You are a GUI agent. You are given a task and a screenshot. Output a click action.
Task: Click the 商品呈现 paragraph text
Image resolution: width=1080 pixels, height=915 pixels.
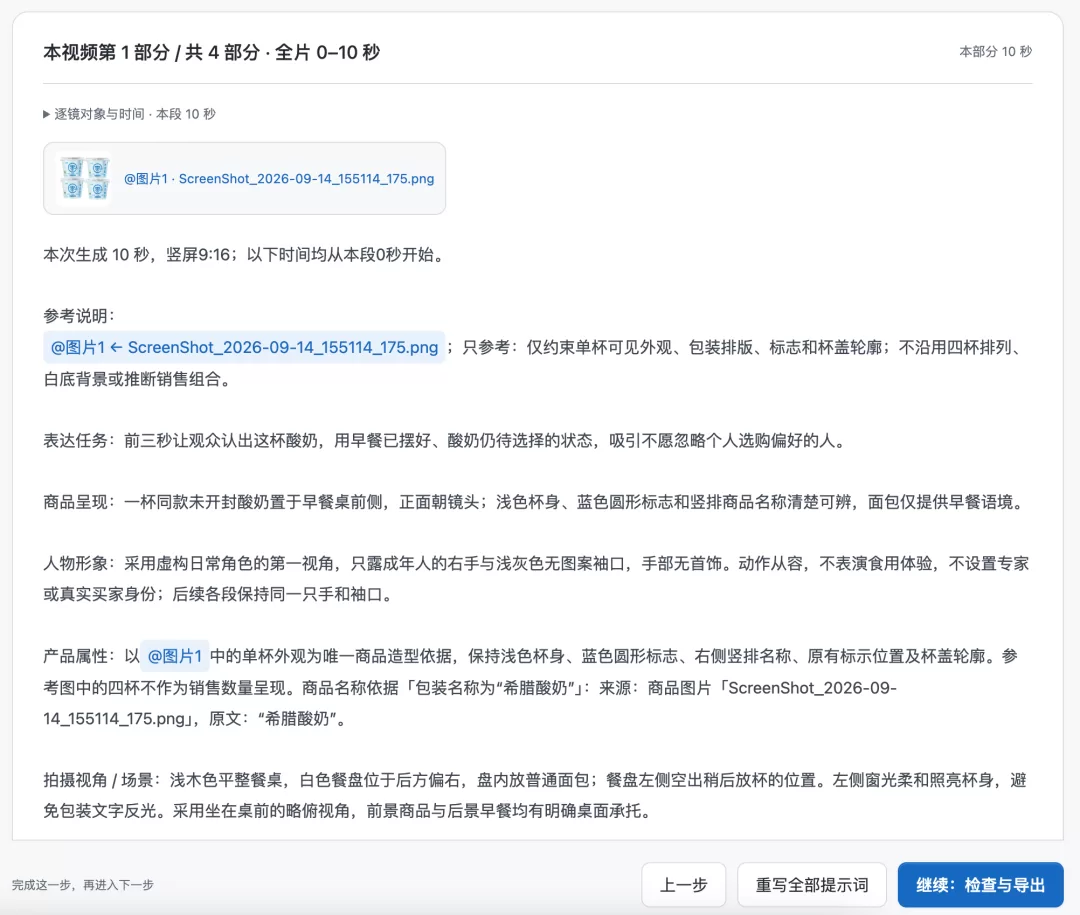coord(535,502)
